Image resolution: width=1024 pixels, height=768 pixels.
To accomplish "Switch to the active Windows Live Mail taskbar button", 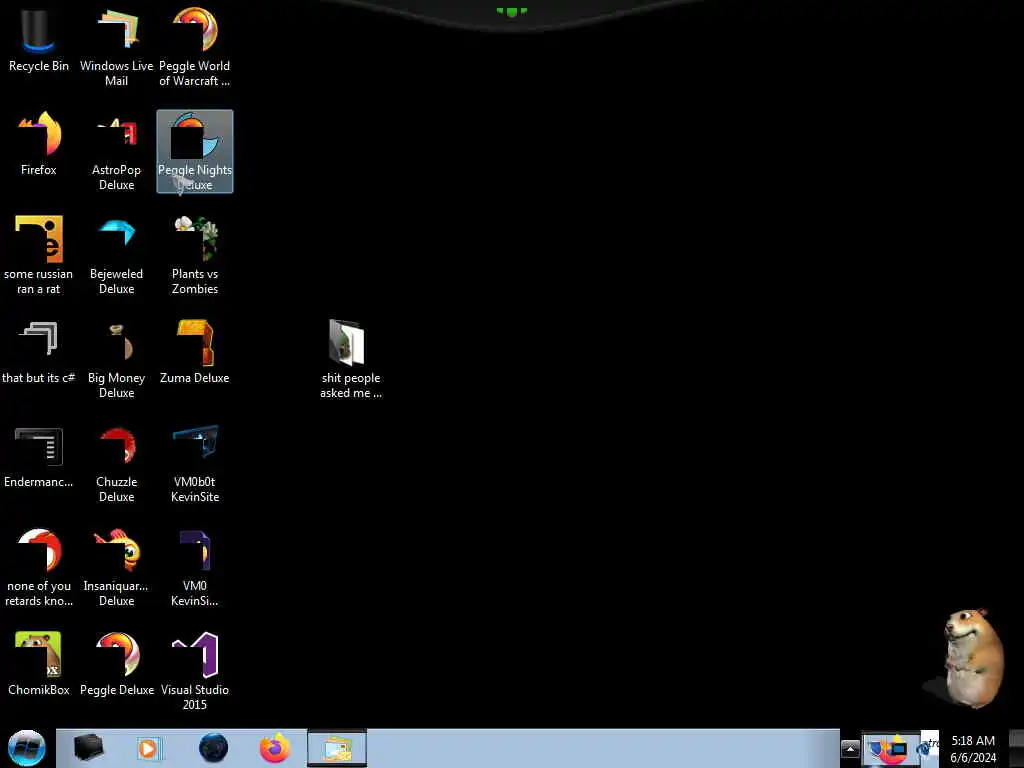I will [337, 748].
